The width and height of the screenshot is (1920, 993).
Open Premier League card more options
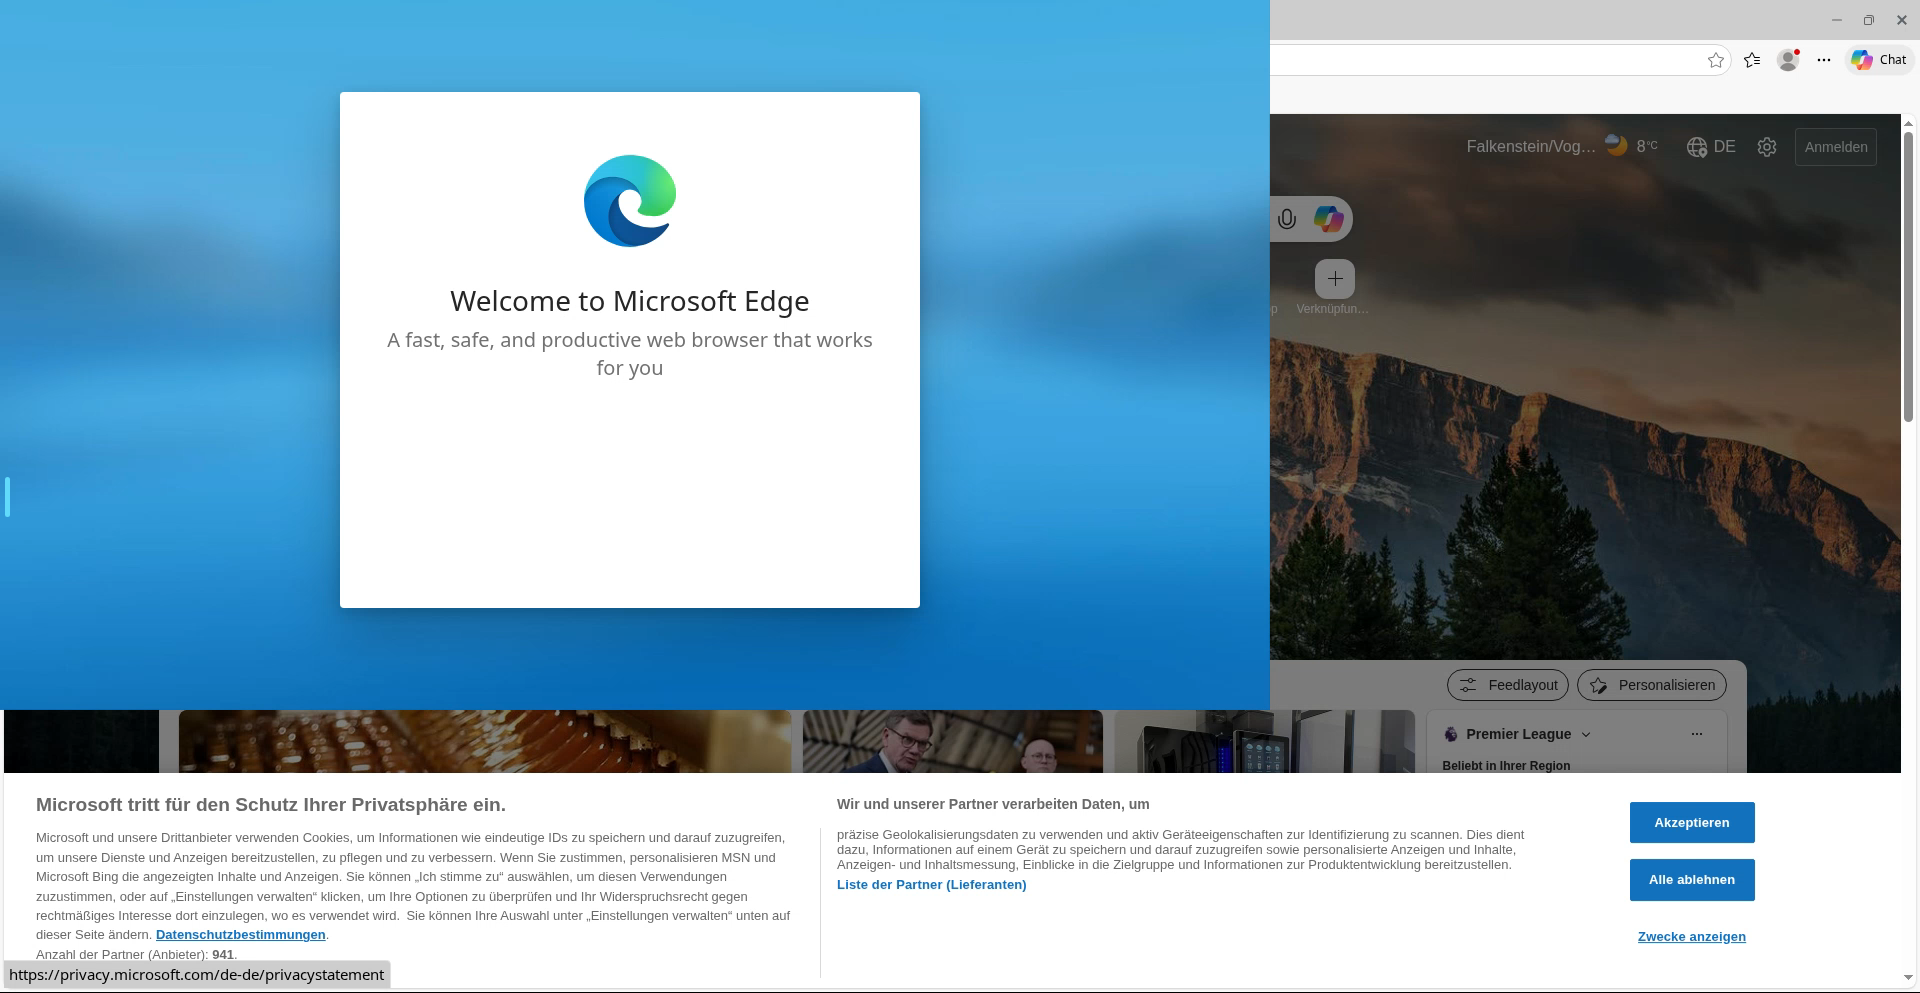coord(1696,734)
